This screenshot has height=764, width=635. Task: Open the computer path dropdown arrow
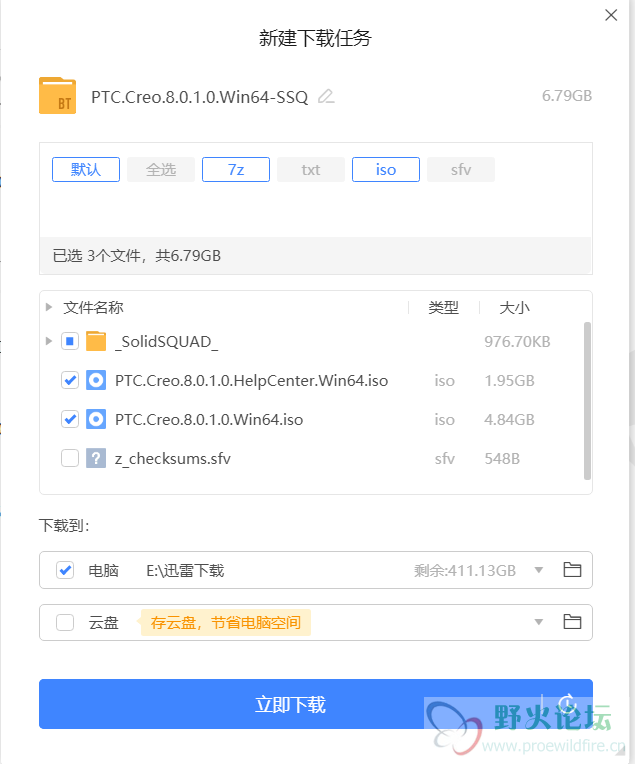[x=539, y=570]
